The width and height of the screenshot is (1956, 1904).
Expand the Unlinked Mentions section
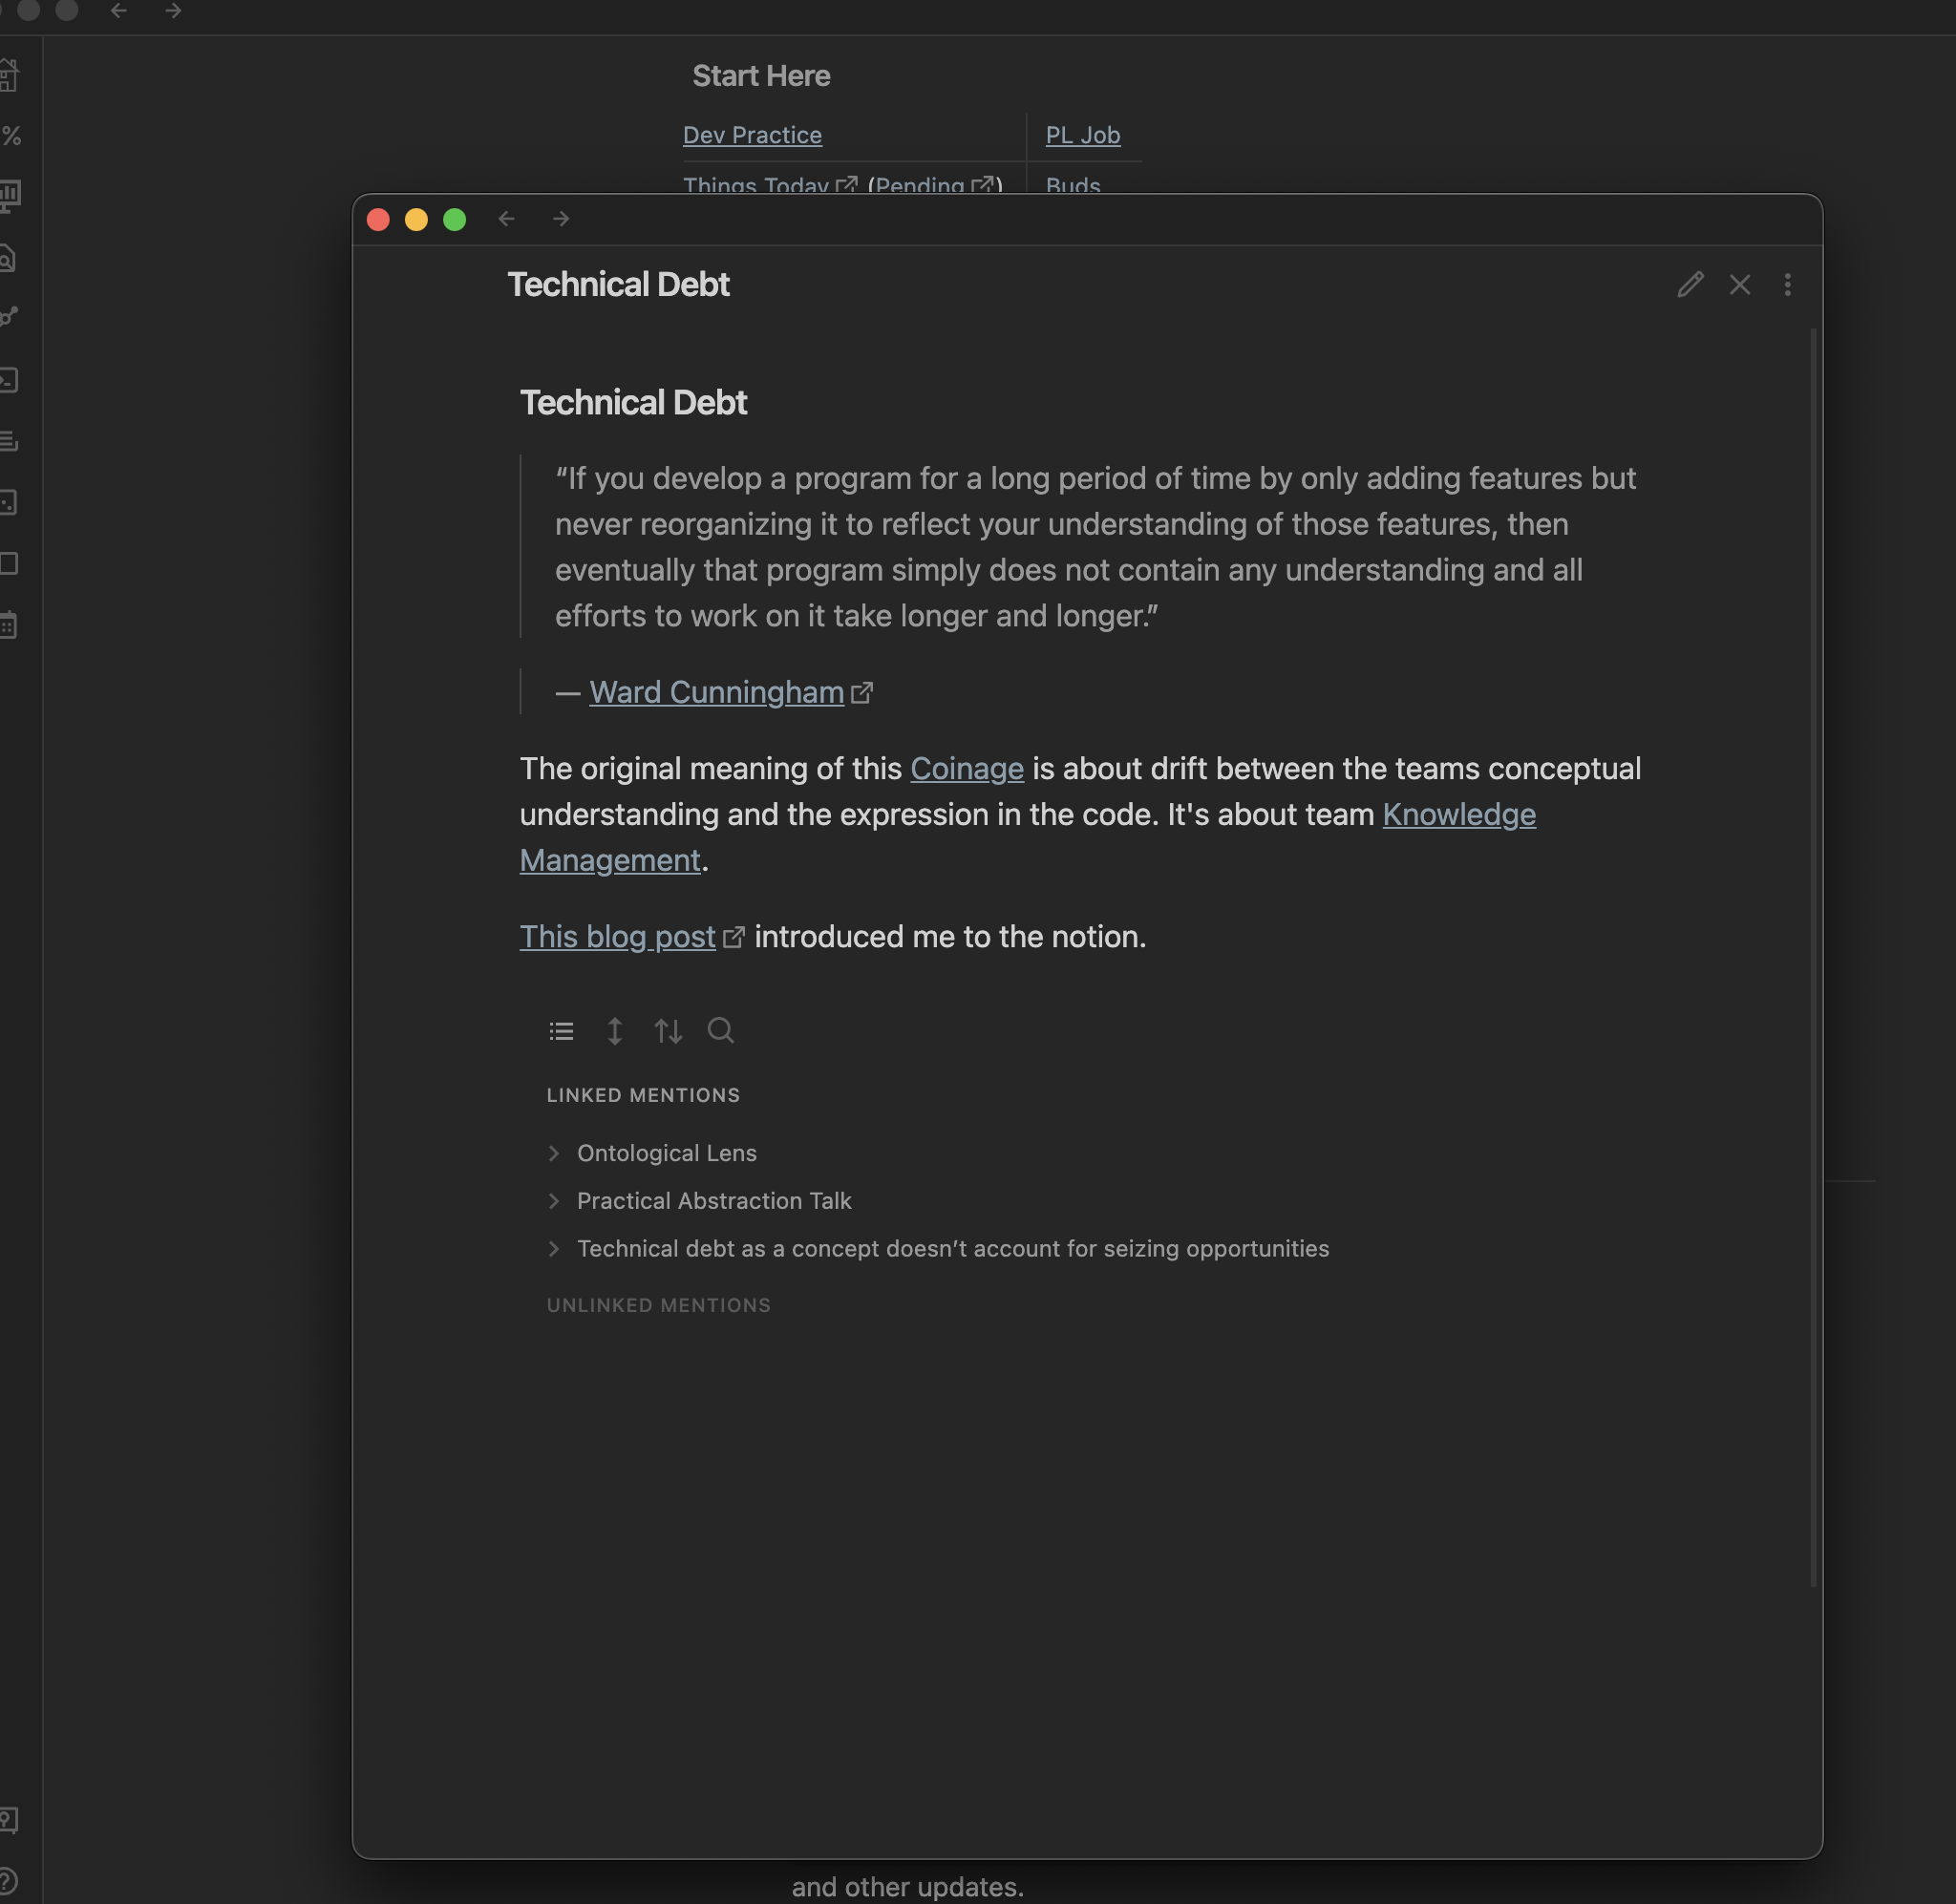coord(659,1305)
